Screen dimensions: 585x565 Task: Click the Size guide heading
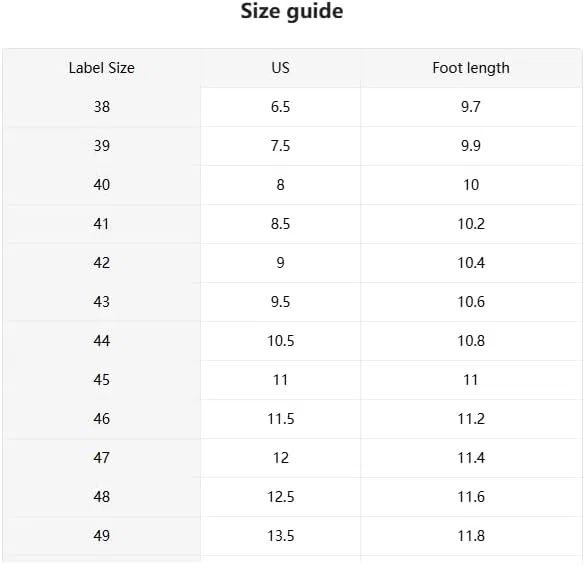pyautogui.click(x=292, y=11)
